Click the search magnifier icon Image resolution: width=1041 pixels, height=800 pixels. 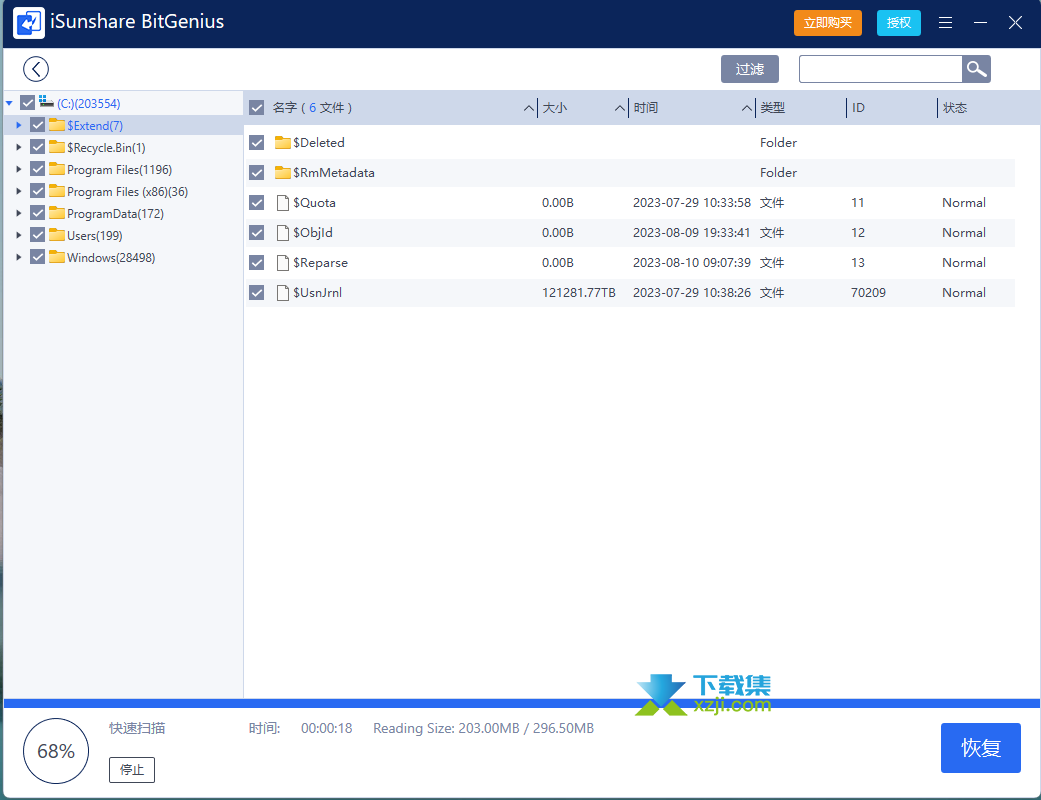976,69
